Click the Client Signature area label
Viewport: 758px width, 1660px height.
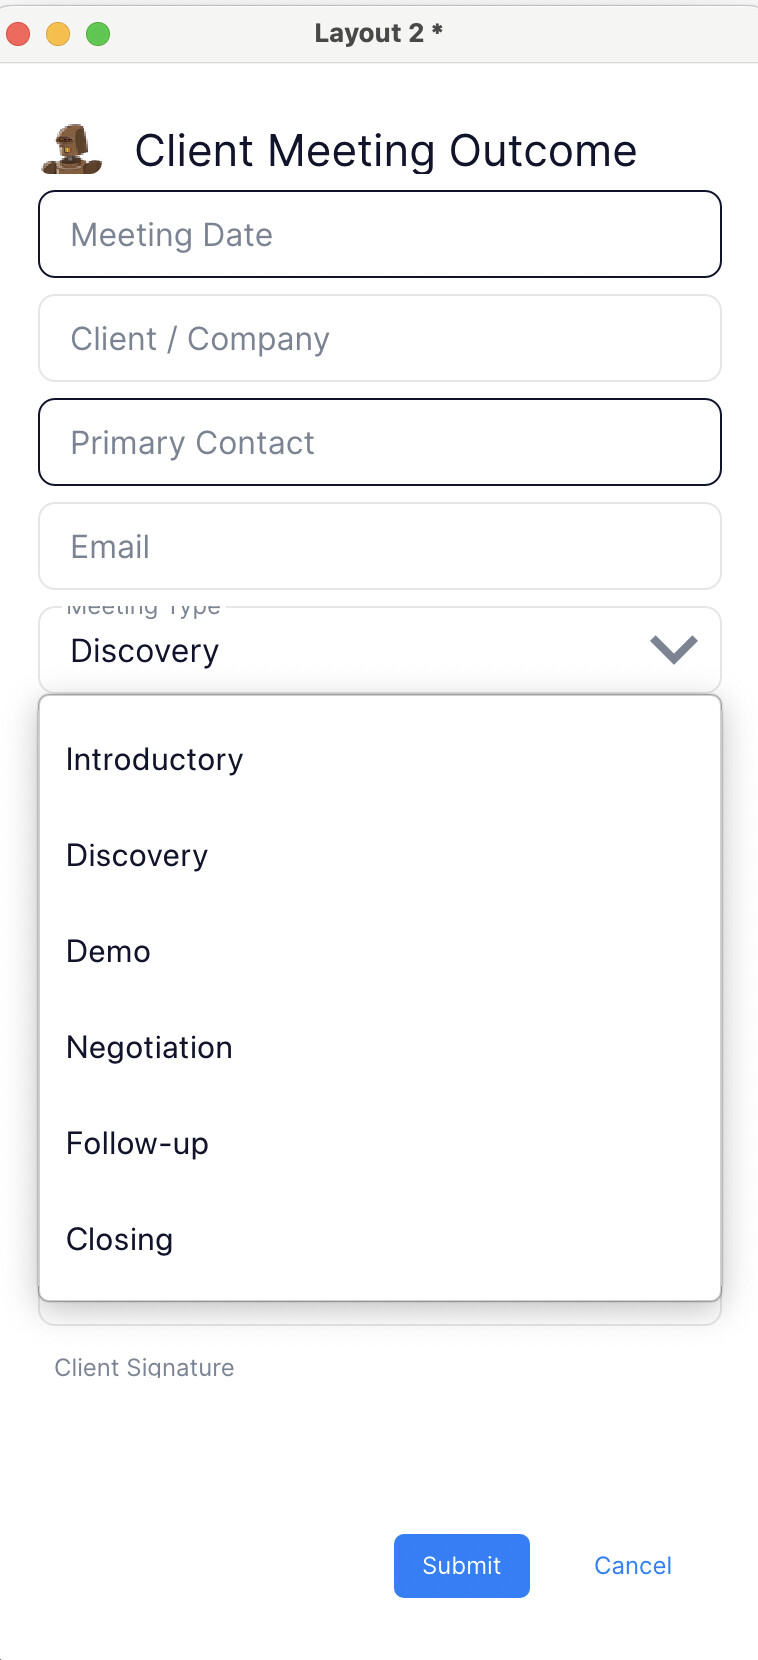[x=145, y=1368]
